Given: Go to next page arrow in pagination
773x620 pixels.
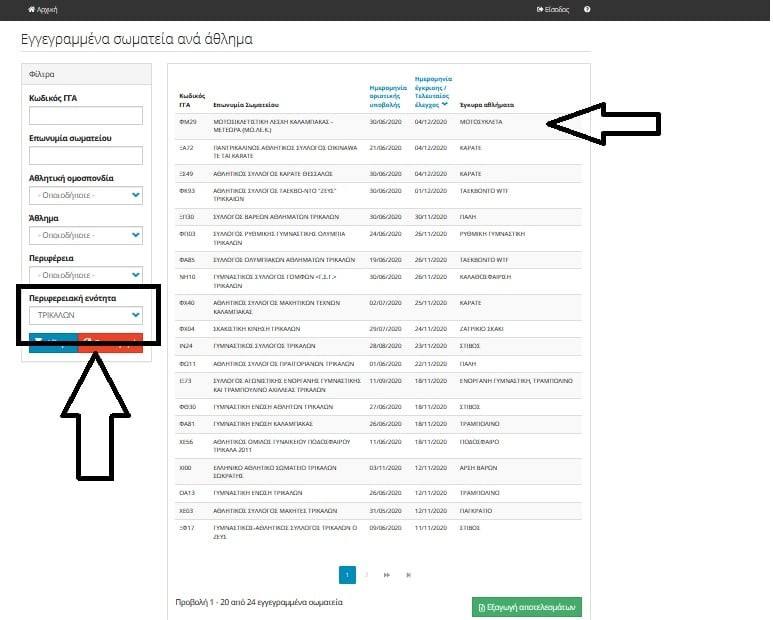Looking at the screenshot, I should point(387,575).
